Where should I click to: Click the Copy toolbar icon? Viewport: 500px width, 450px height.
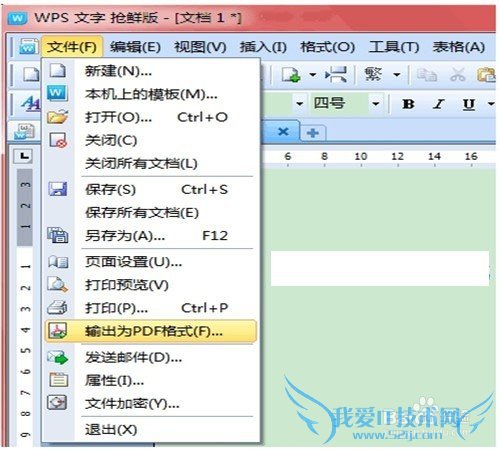(427, 75)
